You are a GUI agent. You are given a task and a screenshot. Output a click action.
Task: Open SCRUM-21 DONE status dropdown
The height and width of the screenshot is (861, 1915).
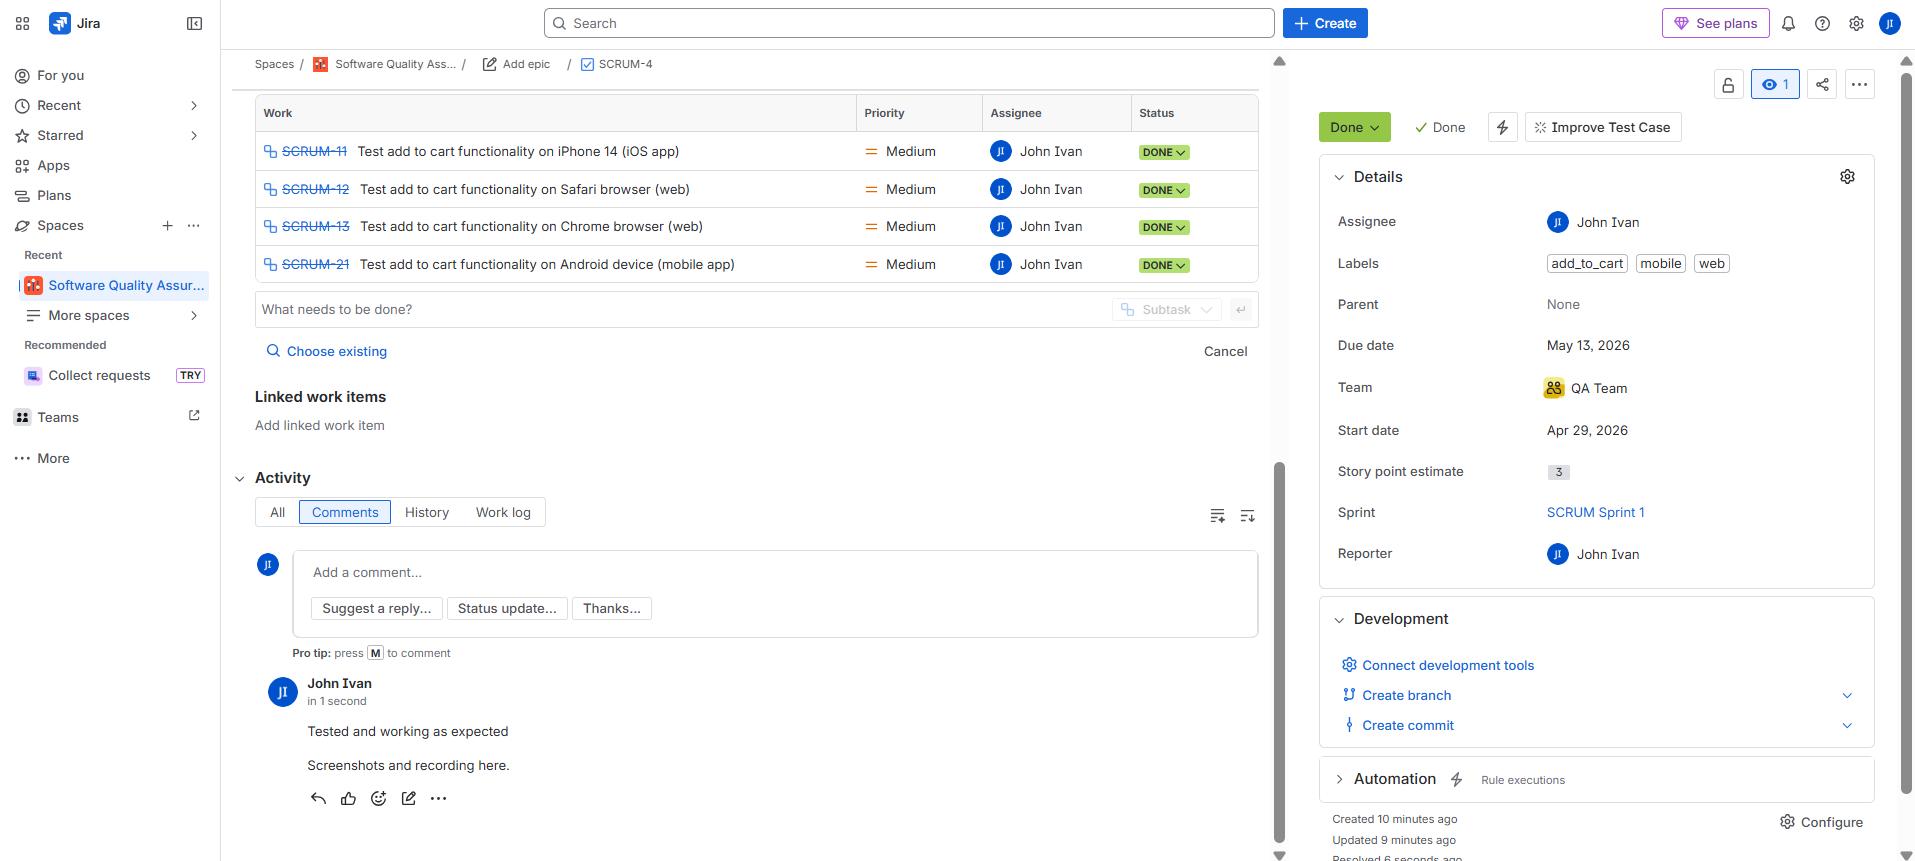coord(1164,265)
